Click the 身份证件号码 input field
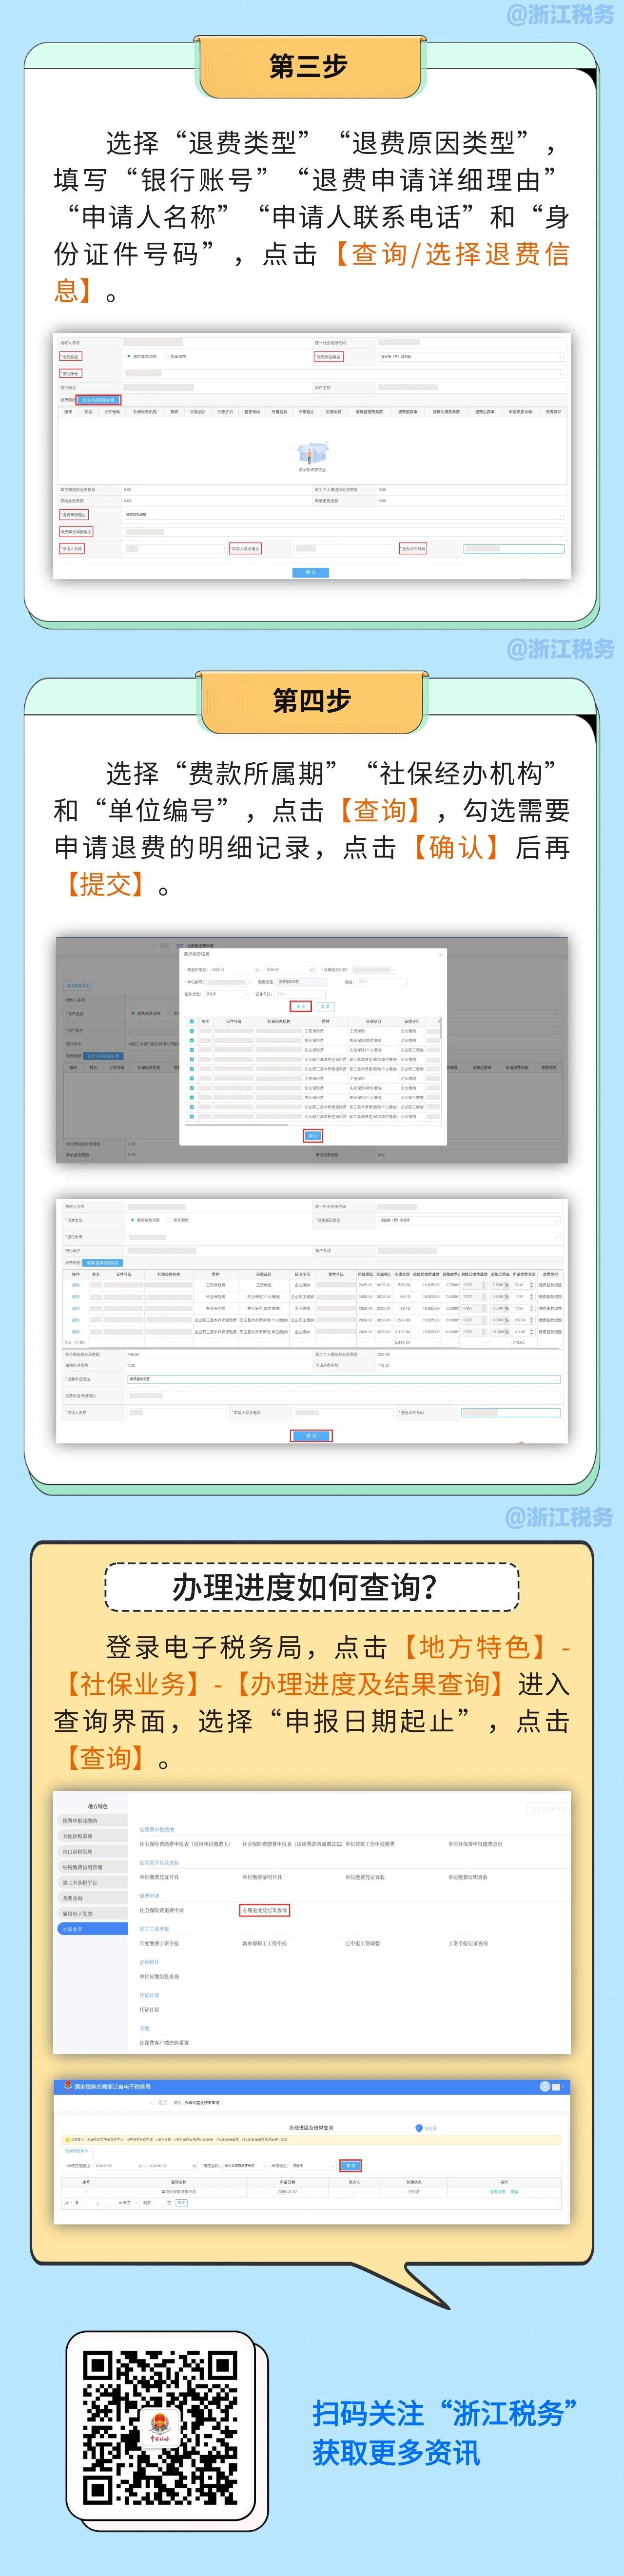624x2576 pixels. [x=513, y=548]
